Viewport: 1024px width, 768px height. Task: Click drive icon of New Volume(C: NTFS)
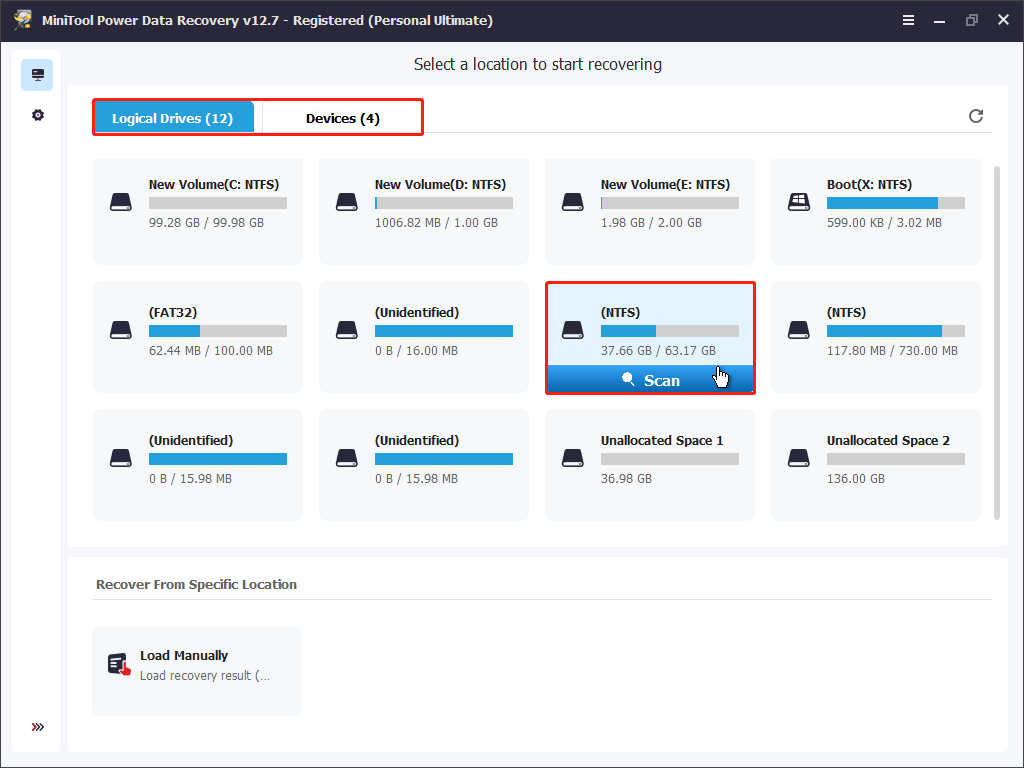point(121,202)
